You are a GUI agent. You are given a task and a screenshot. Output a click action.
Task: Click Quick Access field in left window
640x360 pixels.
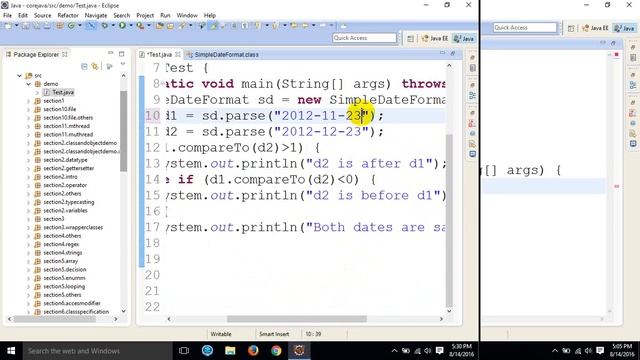364,38
